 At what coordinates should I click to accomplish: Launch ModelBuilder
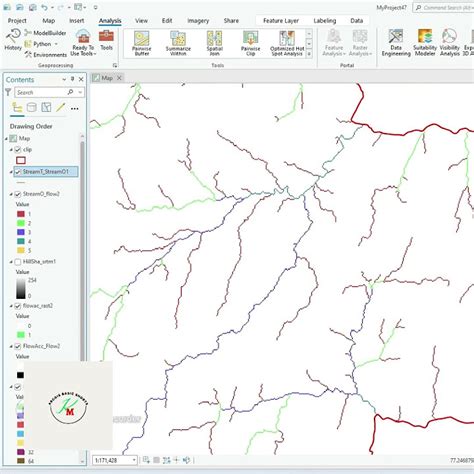coord(45,33)
